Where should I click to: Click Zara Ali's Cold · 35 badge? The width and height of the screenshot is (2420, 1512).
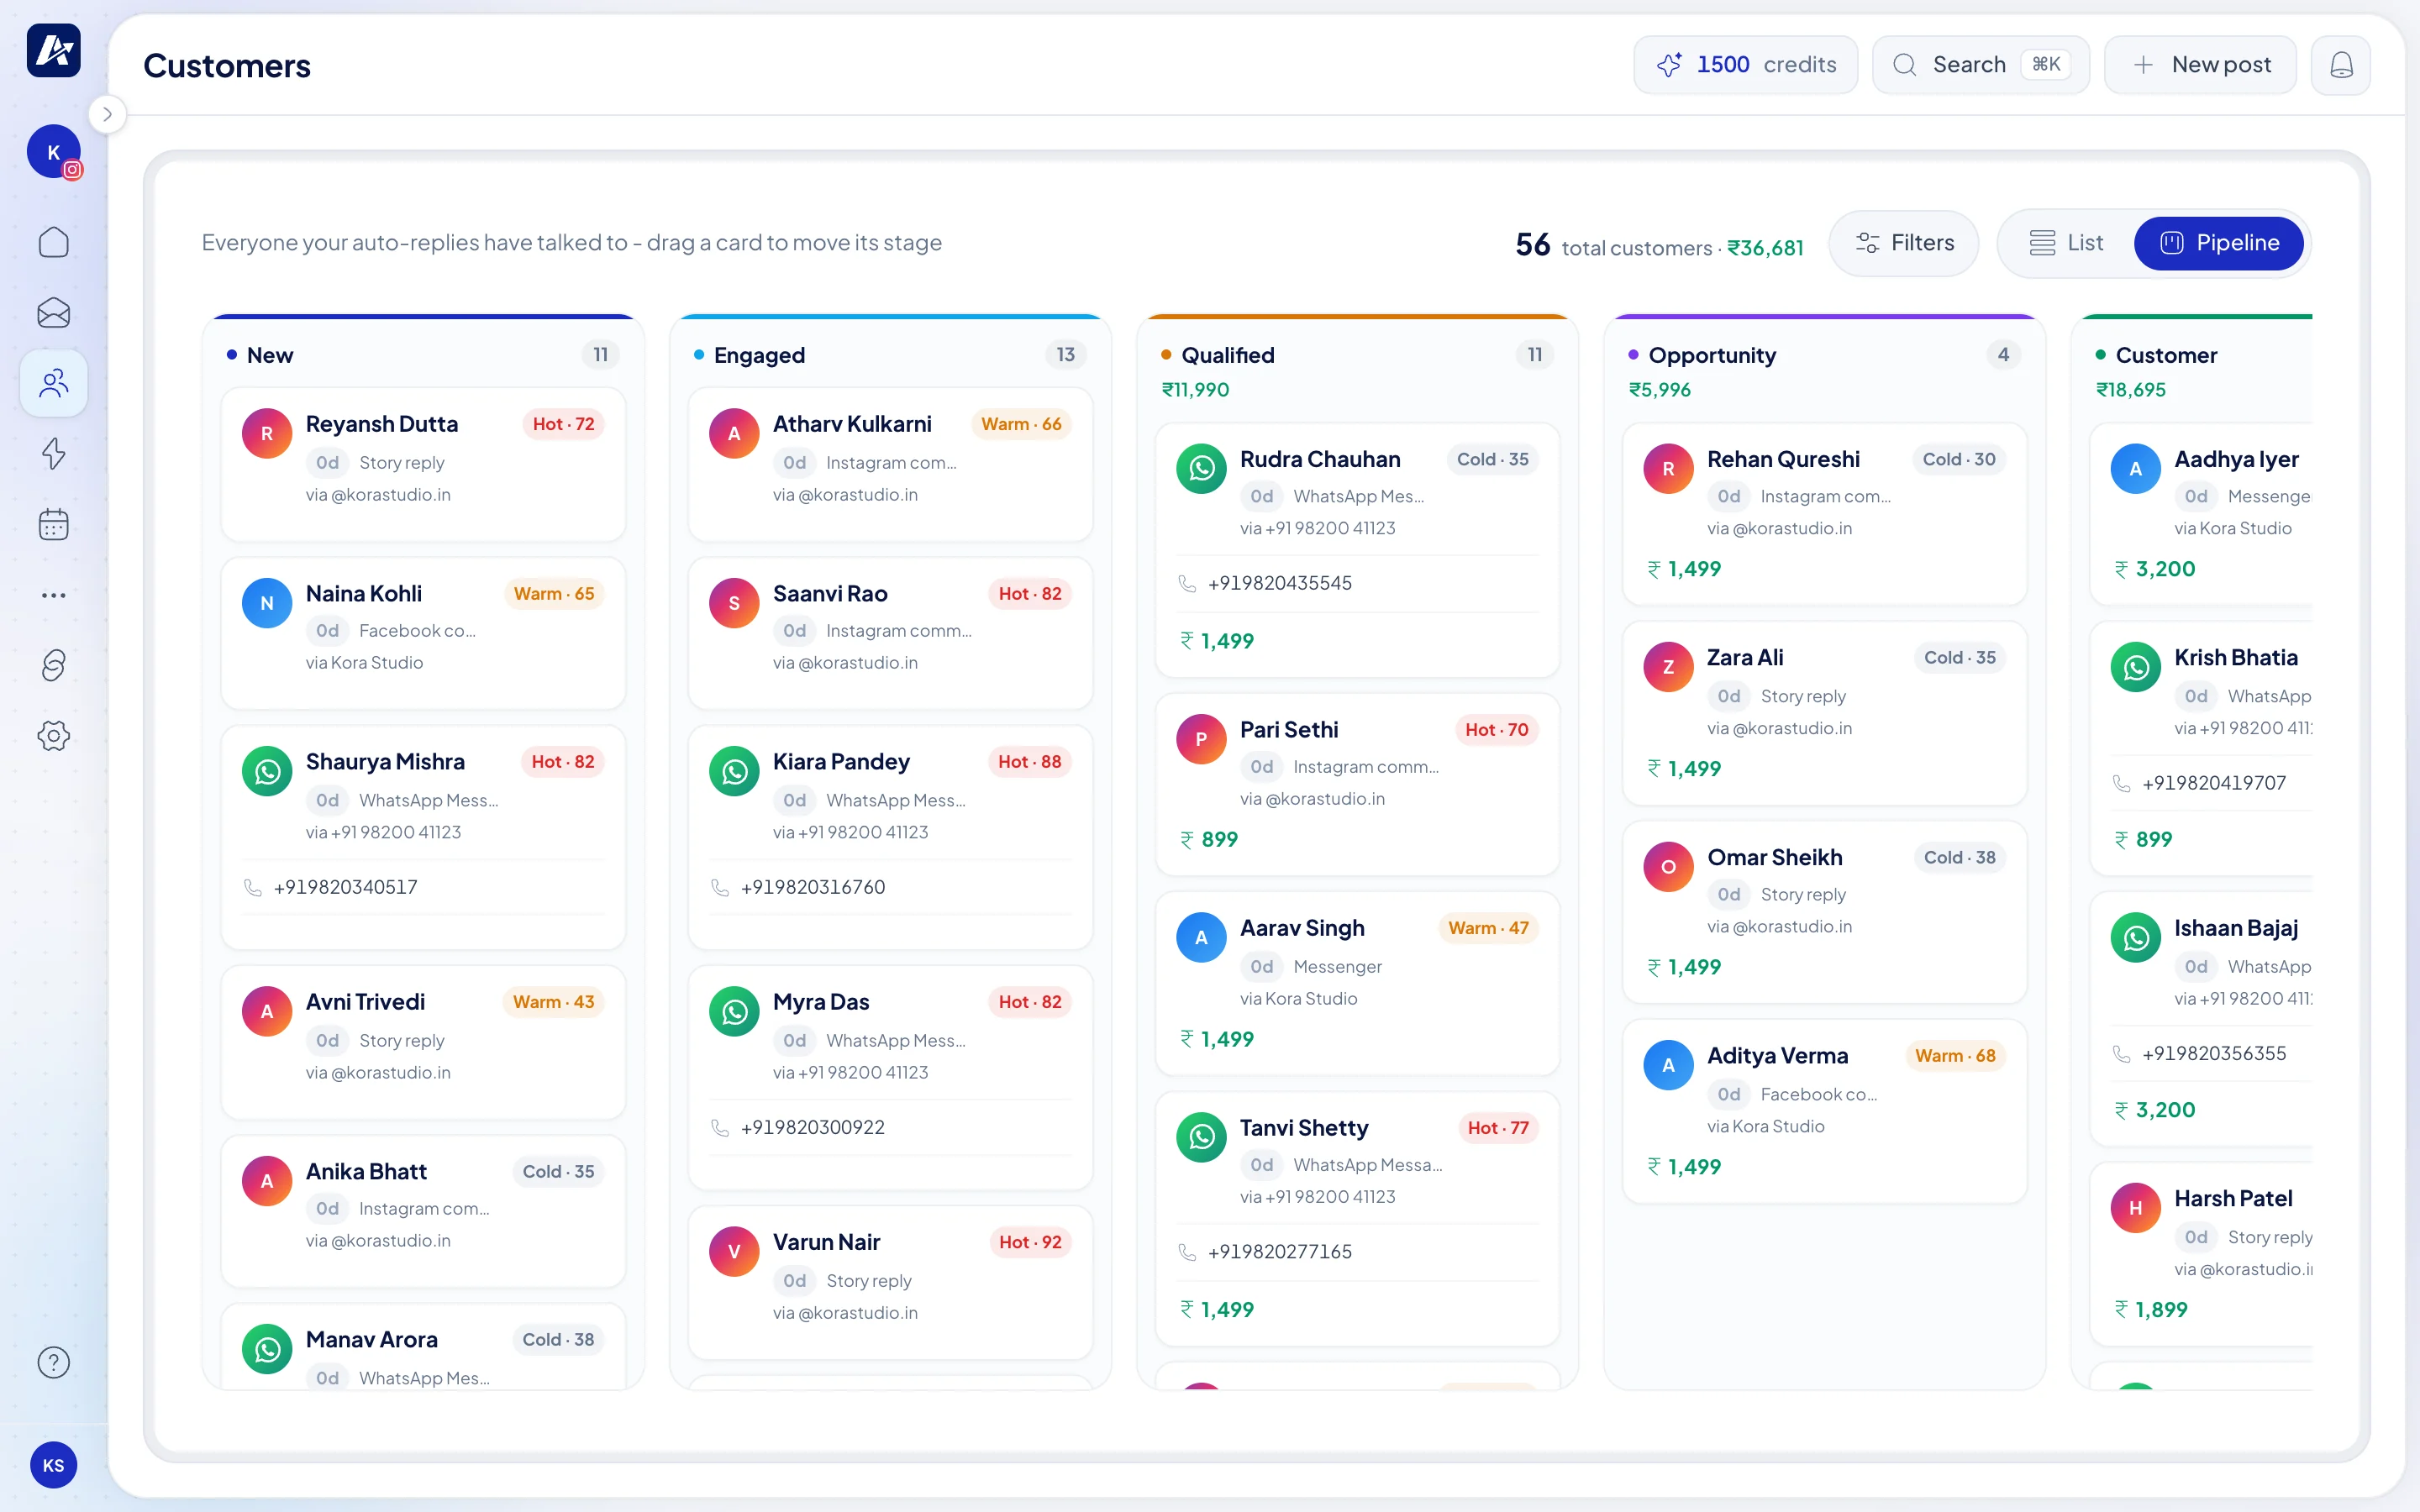(x=1959, y=658)
